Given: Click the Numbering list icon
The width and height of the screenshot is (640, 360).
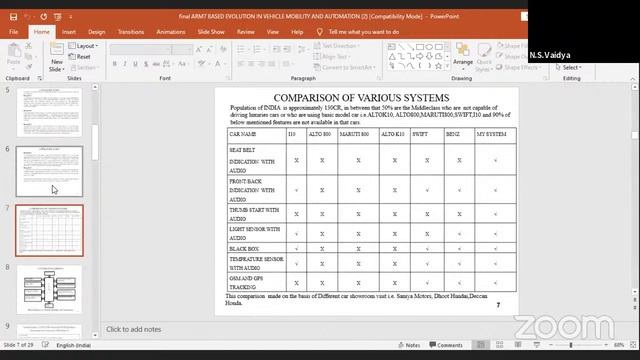Looking at the screenshot, I should tap(258, 49).
